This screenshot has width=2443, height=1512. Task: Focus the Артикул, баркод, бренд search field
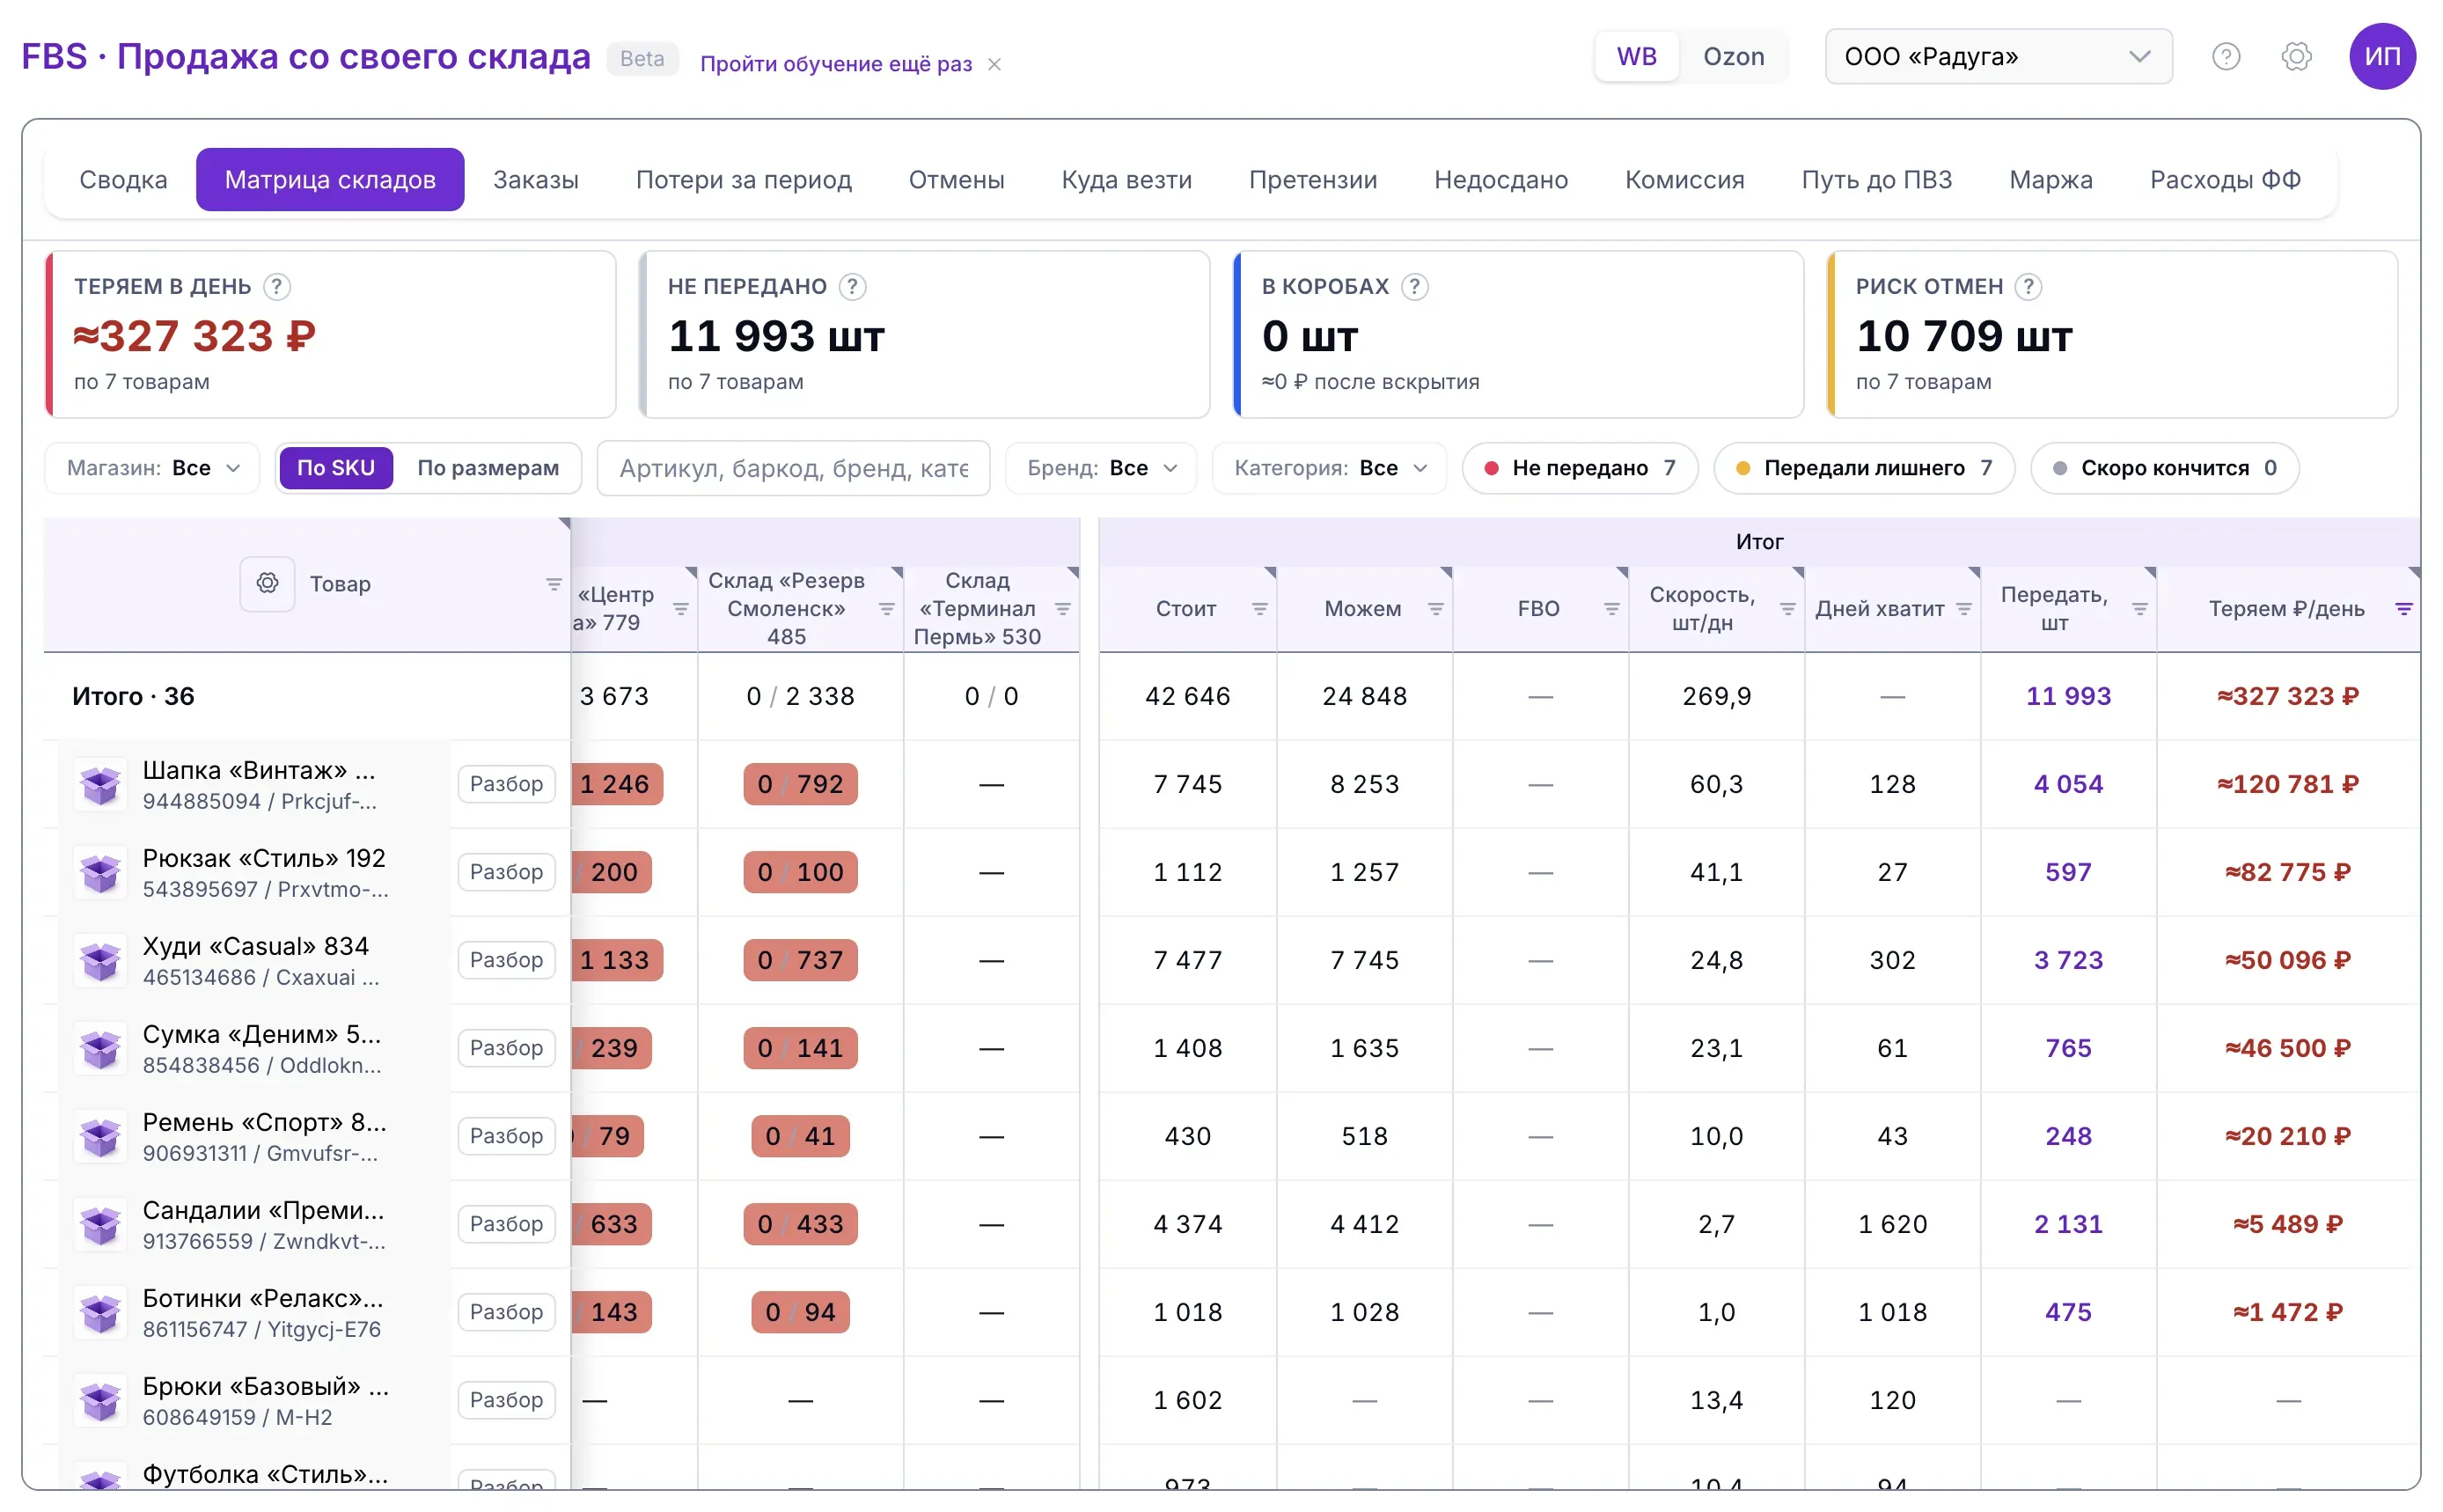pyautogui.click(x=794, y=468)
